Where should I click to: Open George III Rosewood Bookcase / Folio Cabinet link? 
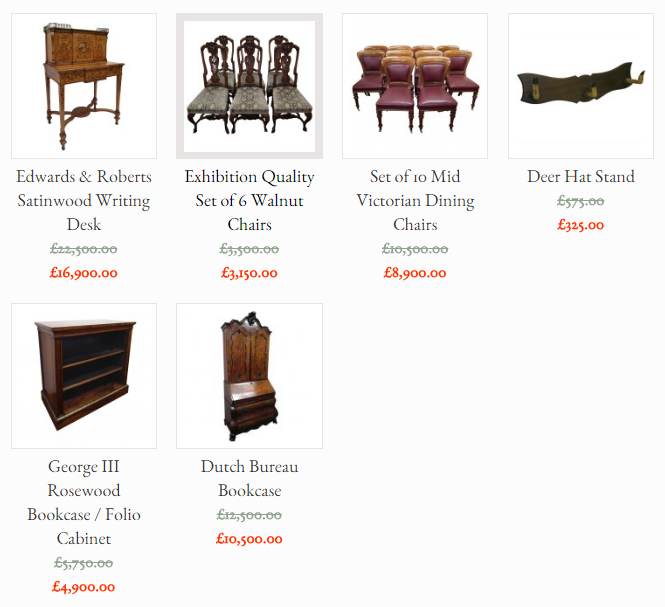tap(84, 503)
